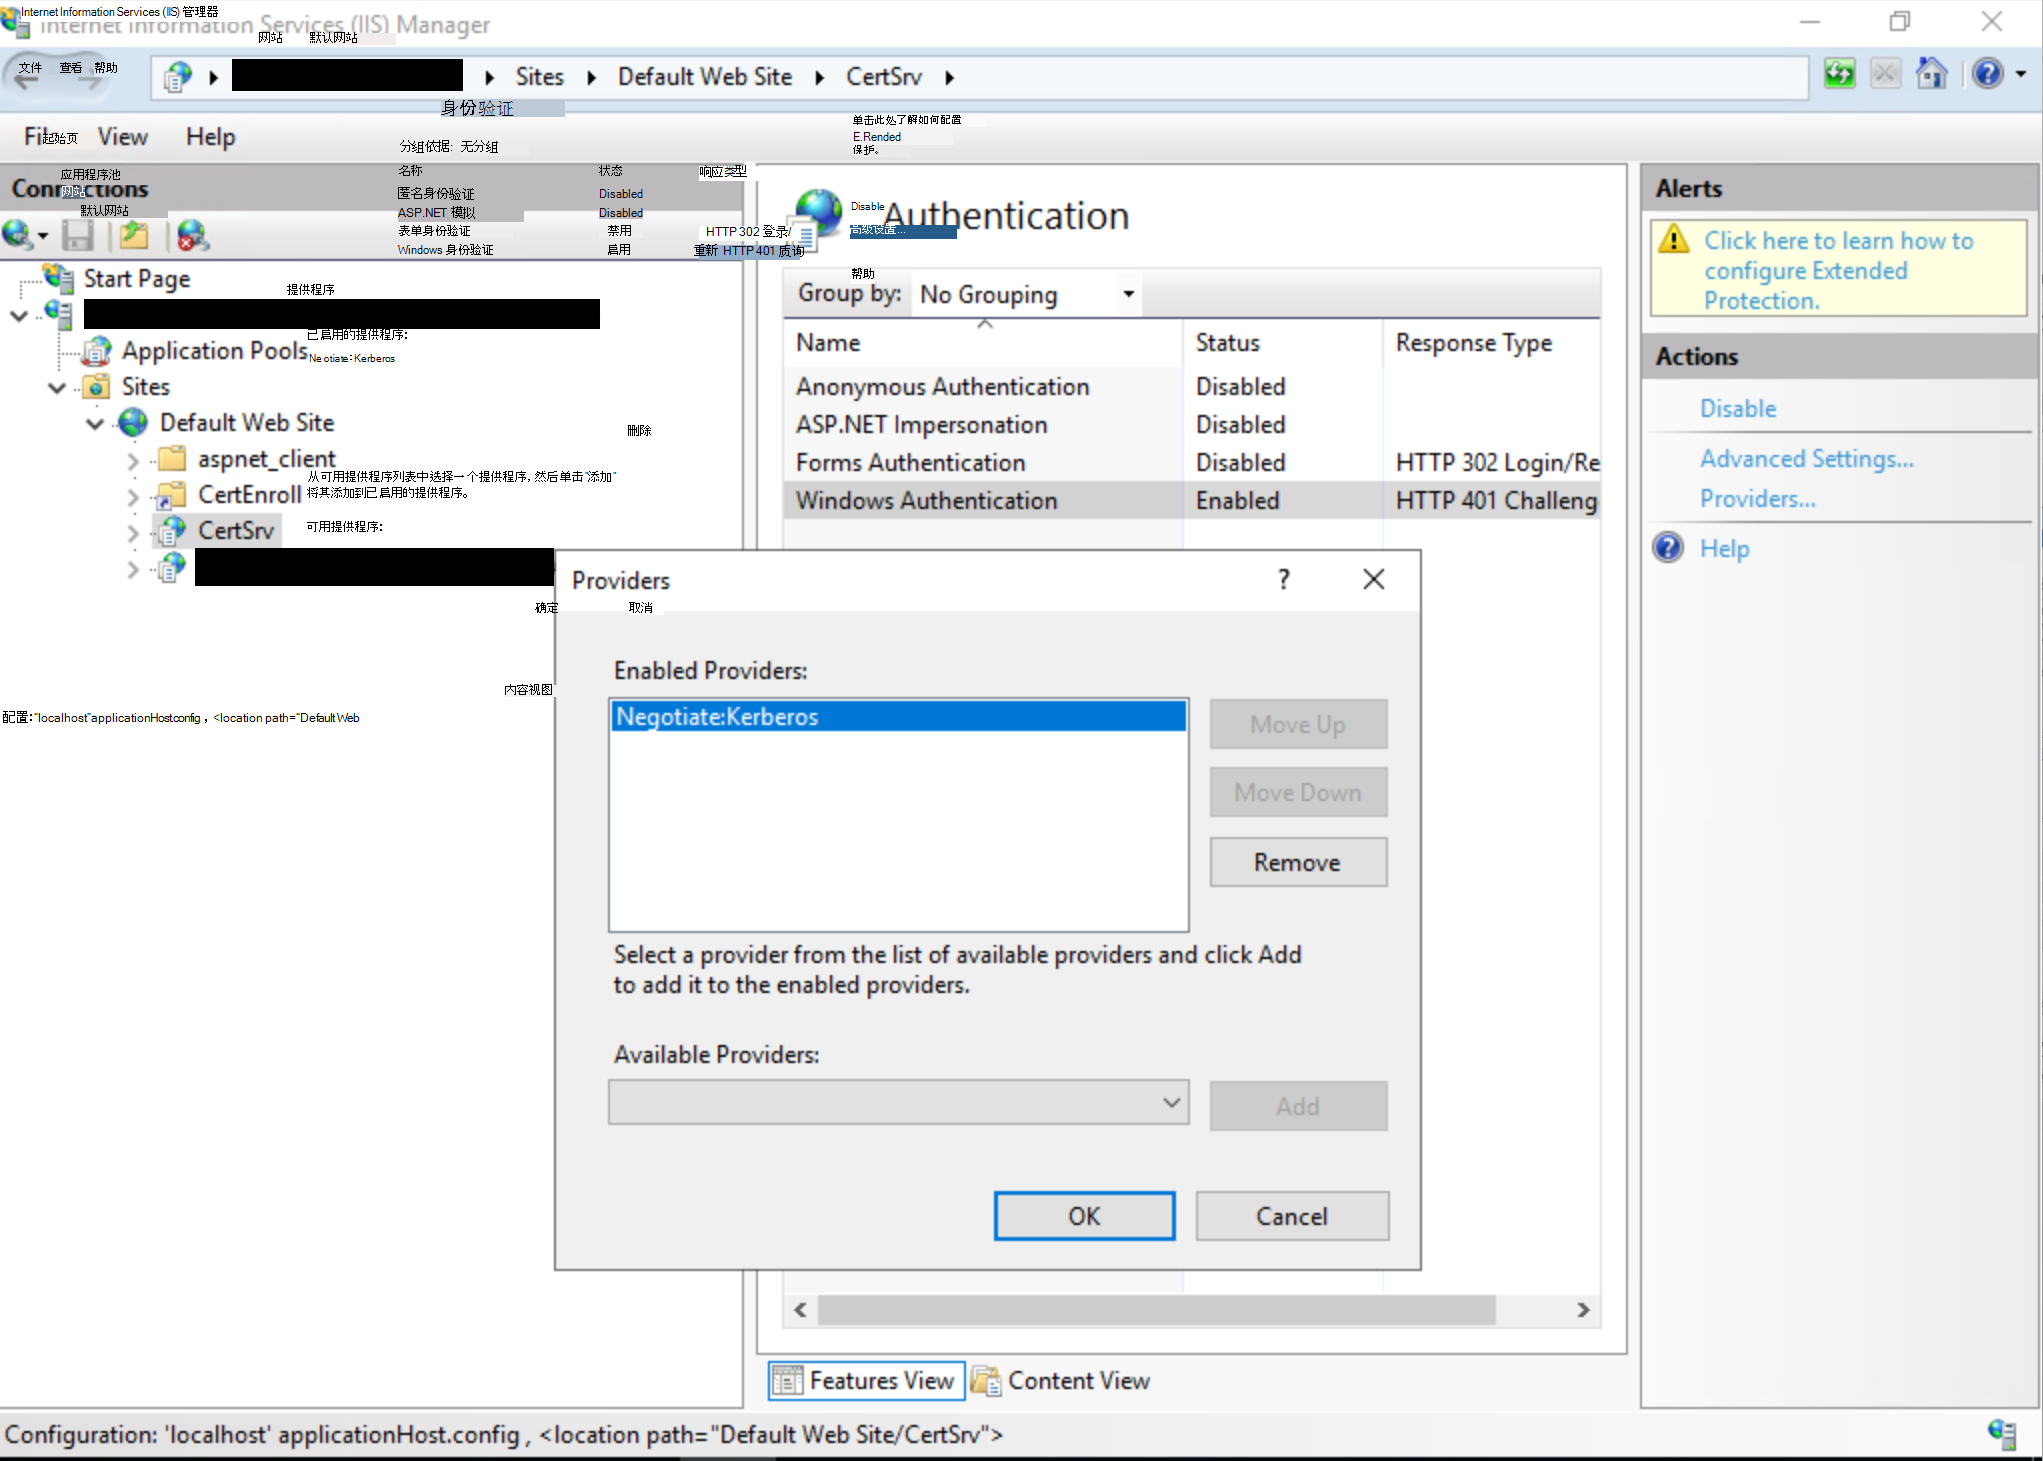
Task: Expand the aspnet_client tree node
Action: (133, 461)
